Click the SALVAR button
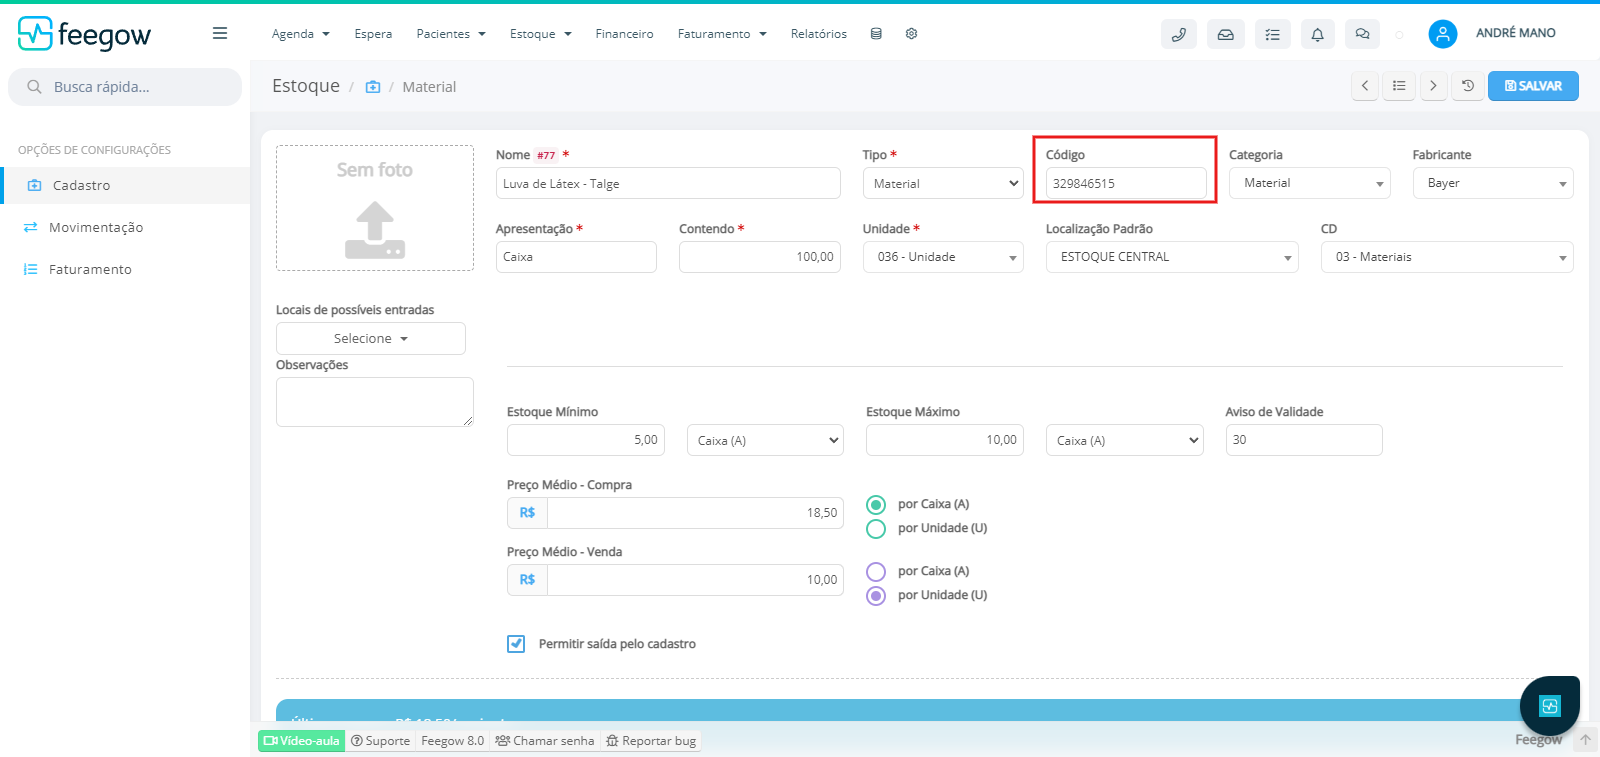1600x757 pixels. click(1533, 86)
